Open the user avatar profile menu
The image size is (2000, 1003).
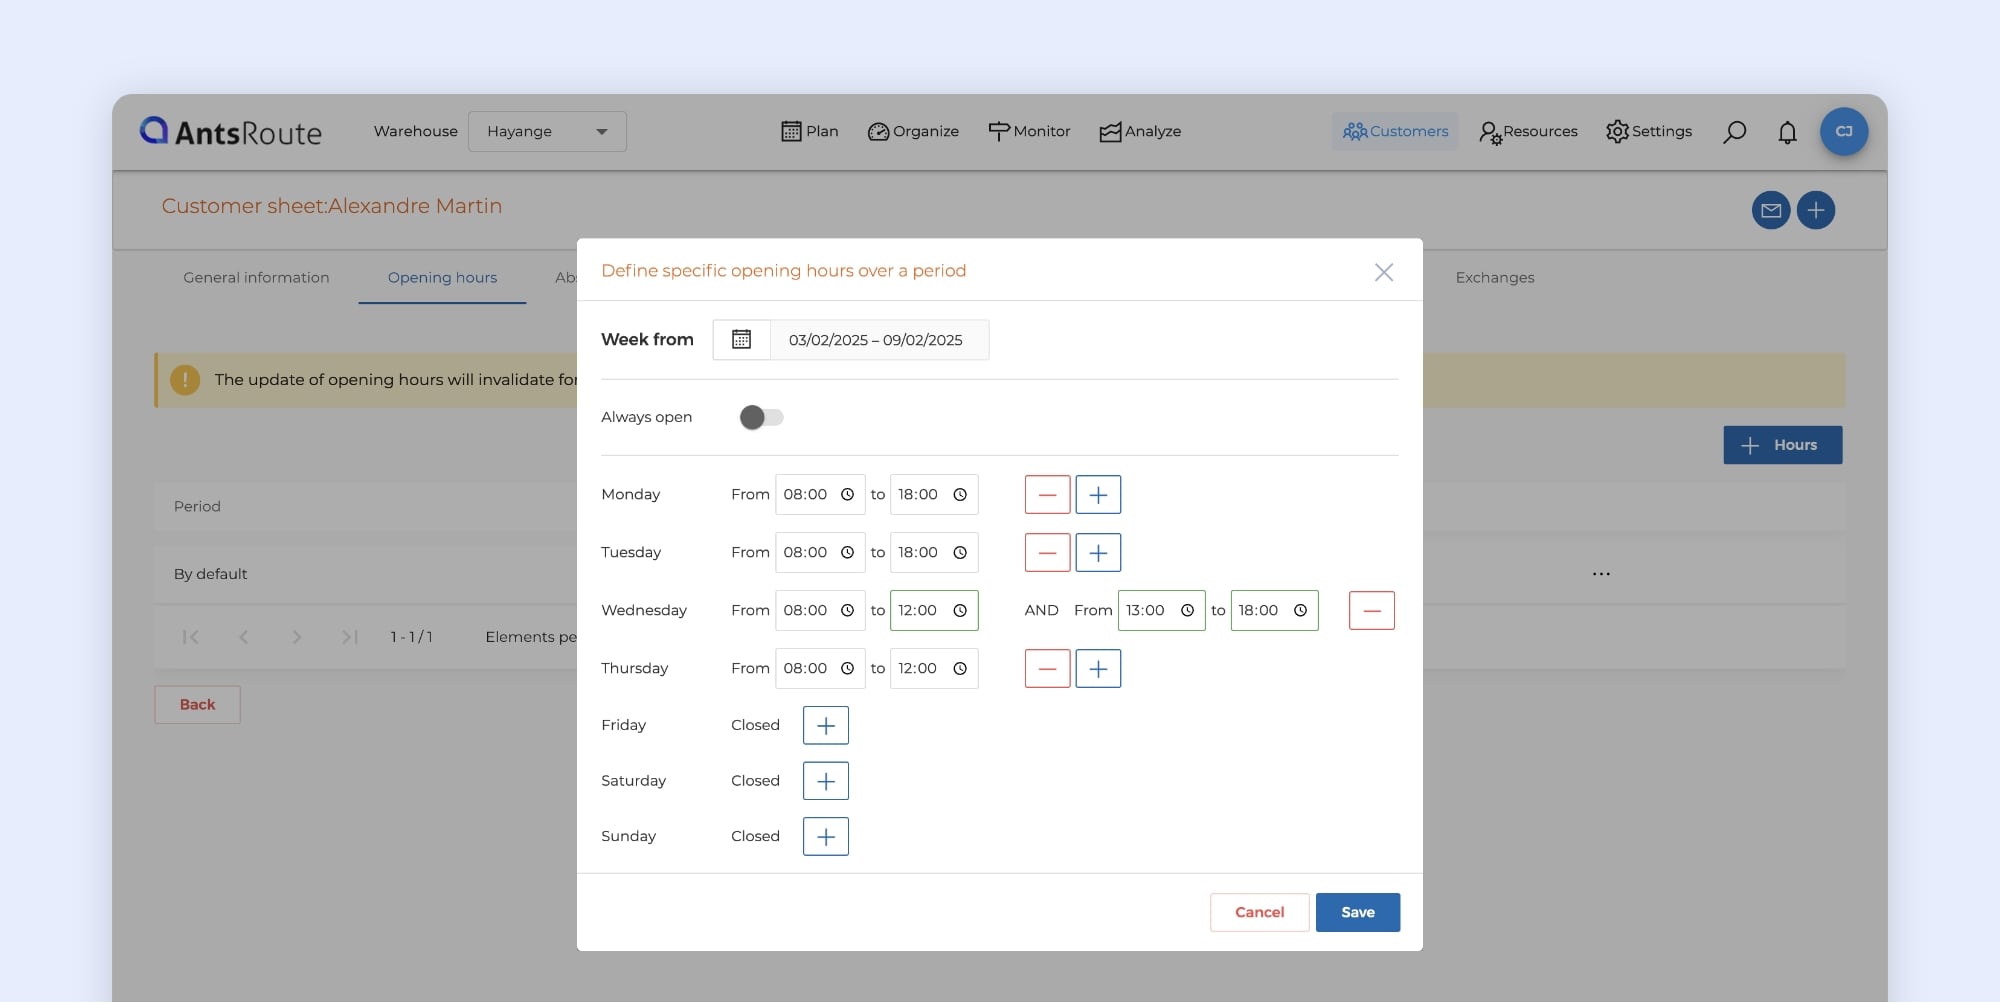pyautogui.click(x=1843, y=132)
